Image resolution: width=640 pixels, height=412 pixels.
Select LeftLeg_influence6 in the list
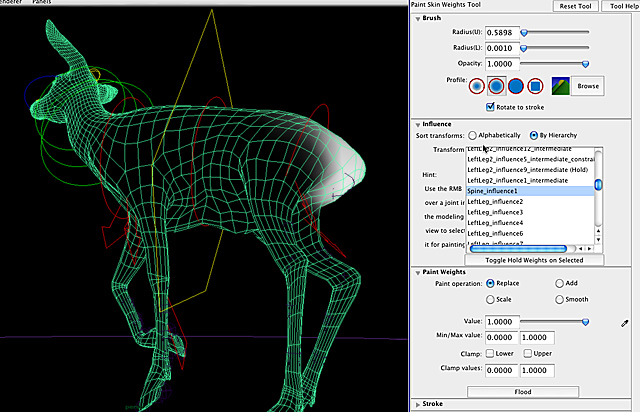[x=530, y=234]
